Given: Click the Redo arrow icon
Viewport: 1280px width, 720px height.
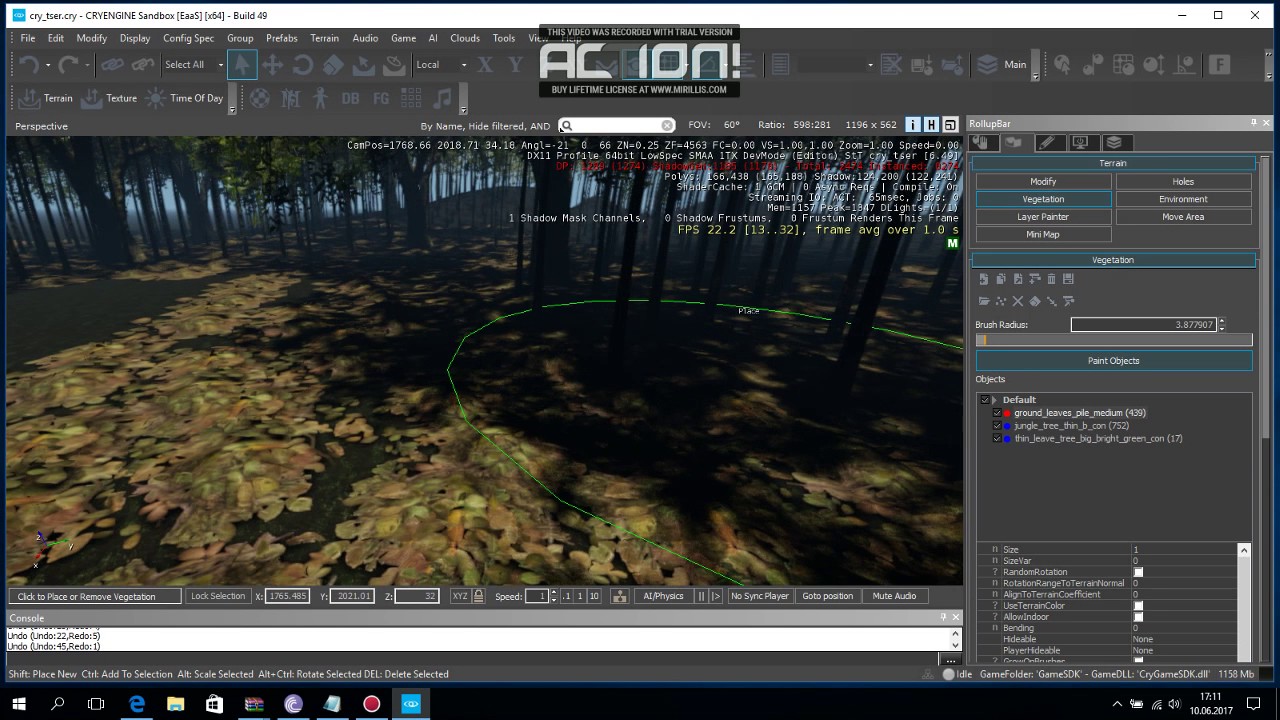Looking at the screenshot, I should (68, 65).
